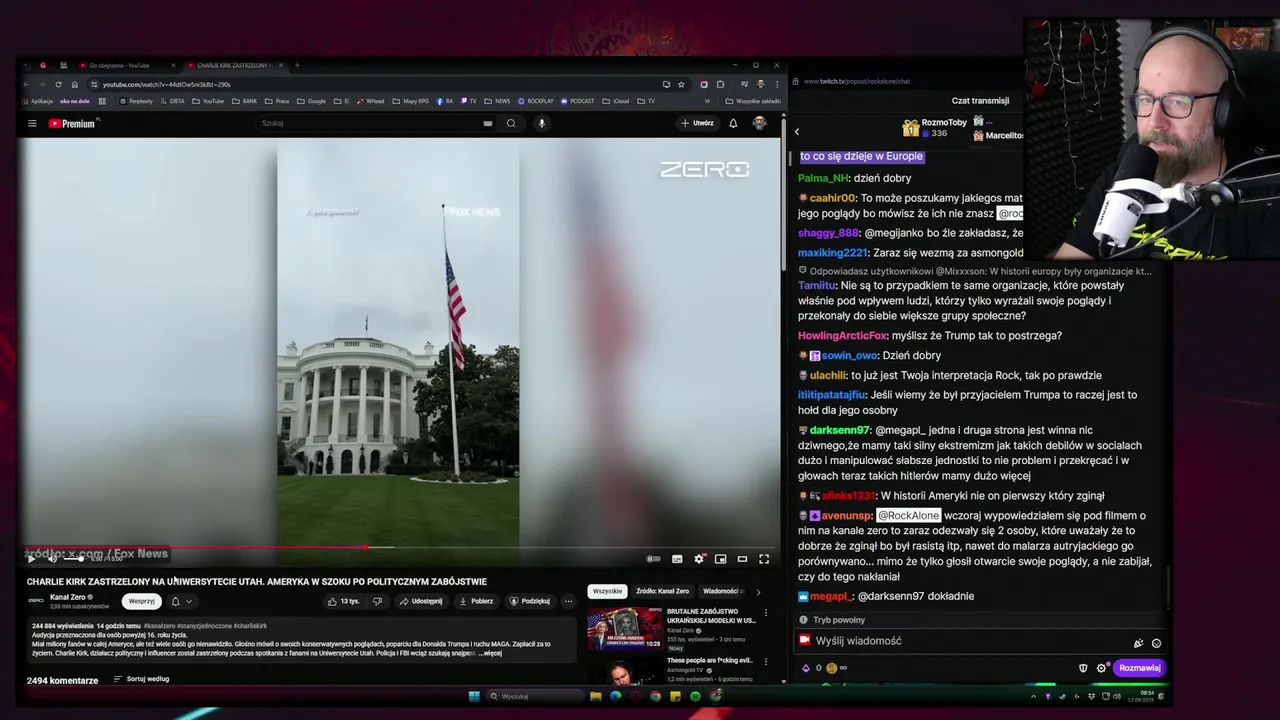Viewport: 1280px width, 720px height.
Task: Open video player settings gear
Action: pos(699,559)
